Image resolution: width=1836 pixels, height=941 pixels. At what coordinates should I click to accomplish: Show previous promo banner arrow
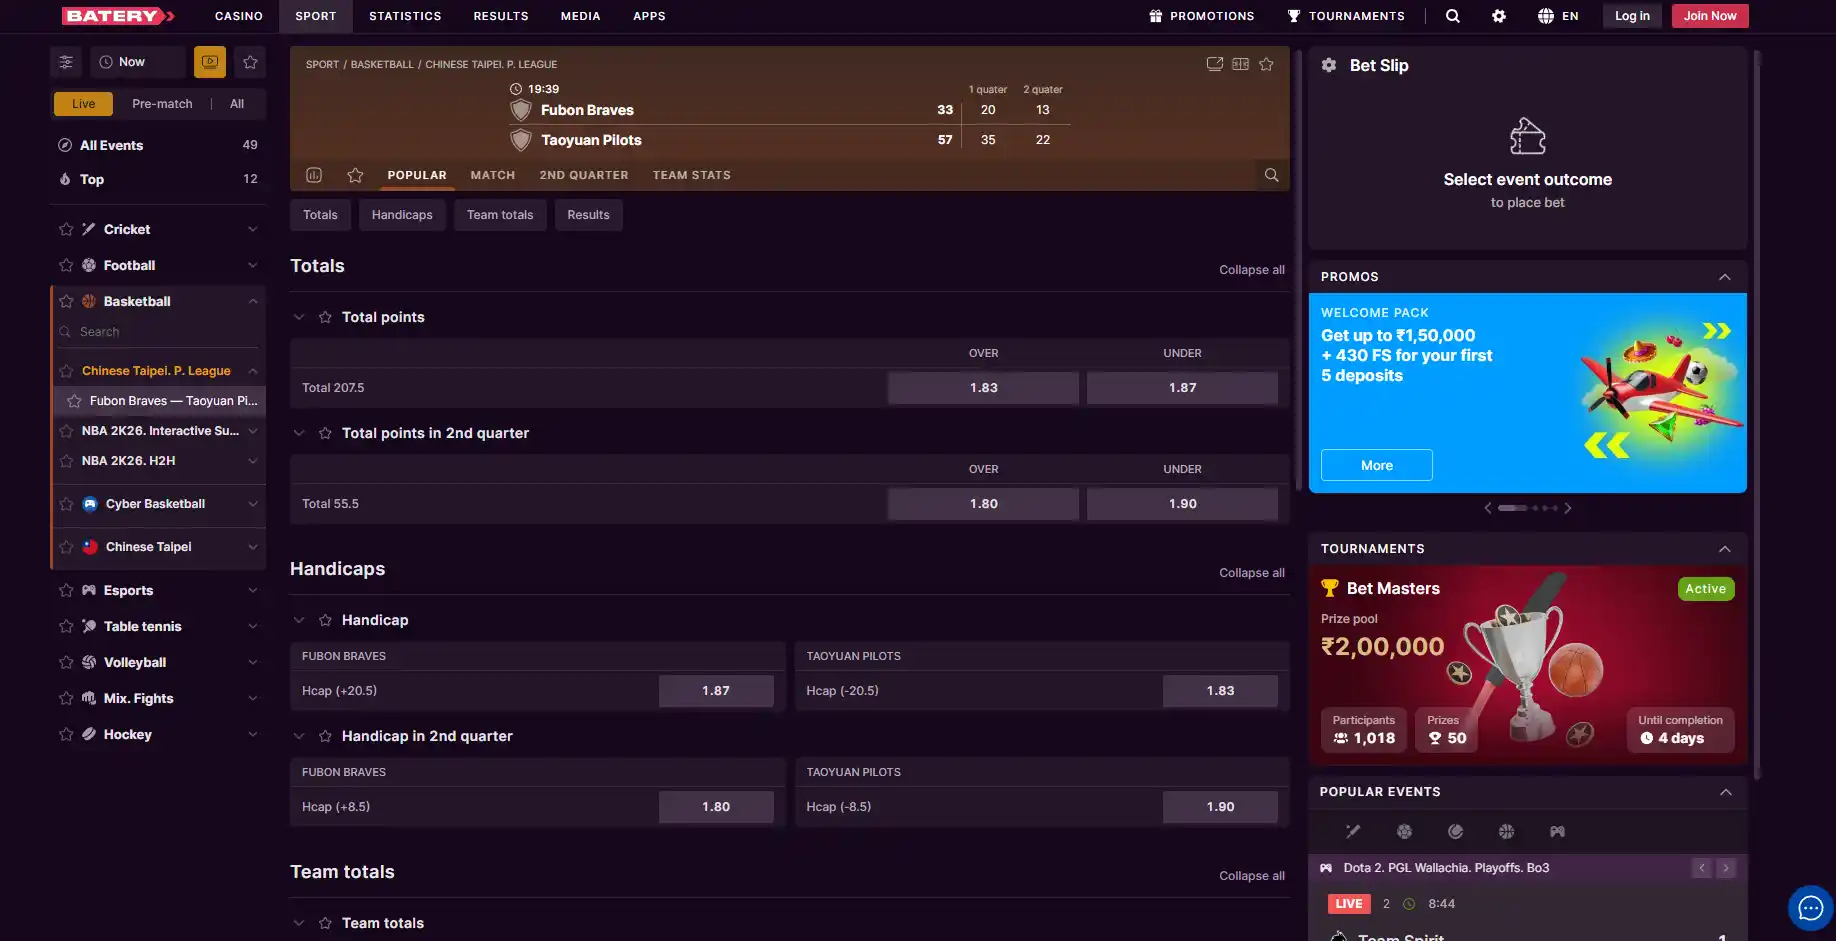pyautogui.click(x=1488, y=508)
